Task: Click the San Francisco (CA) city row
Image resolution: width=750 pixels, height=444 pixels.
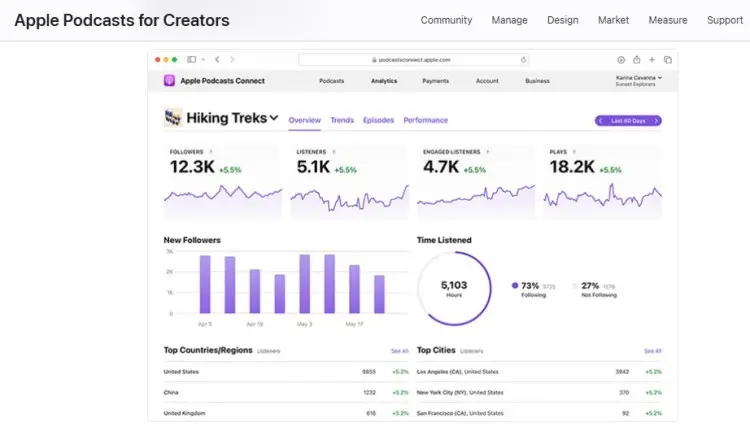Action: pyautogui.click(x=539, y=413)
